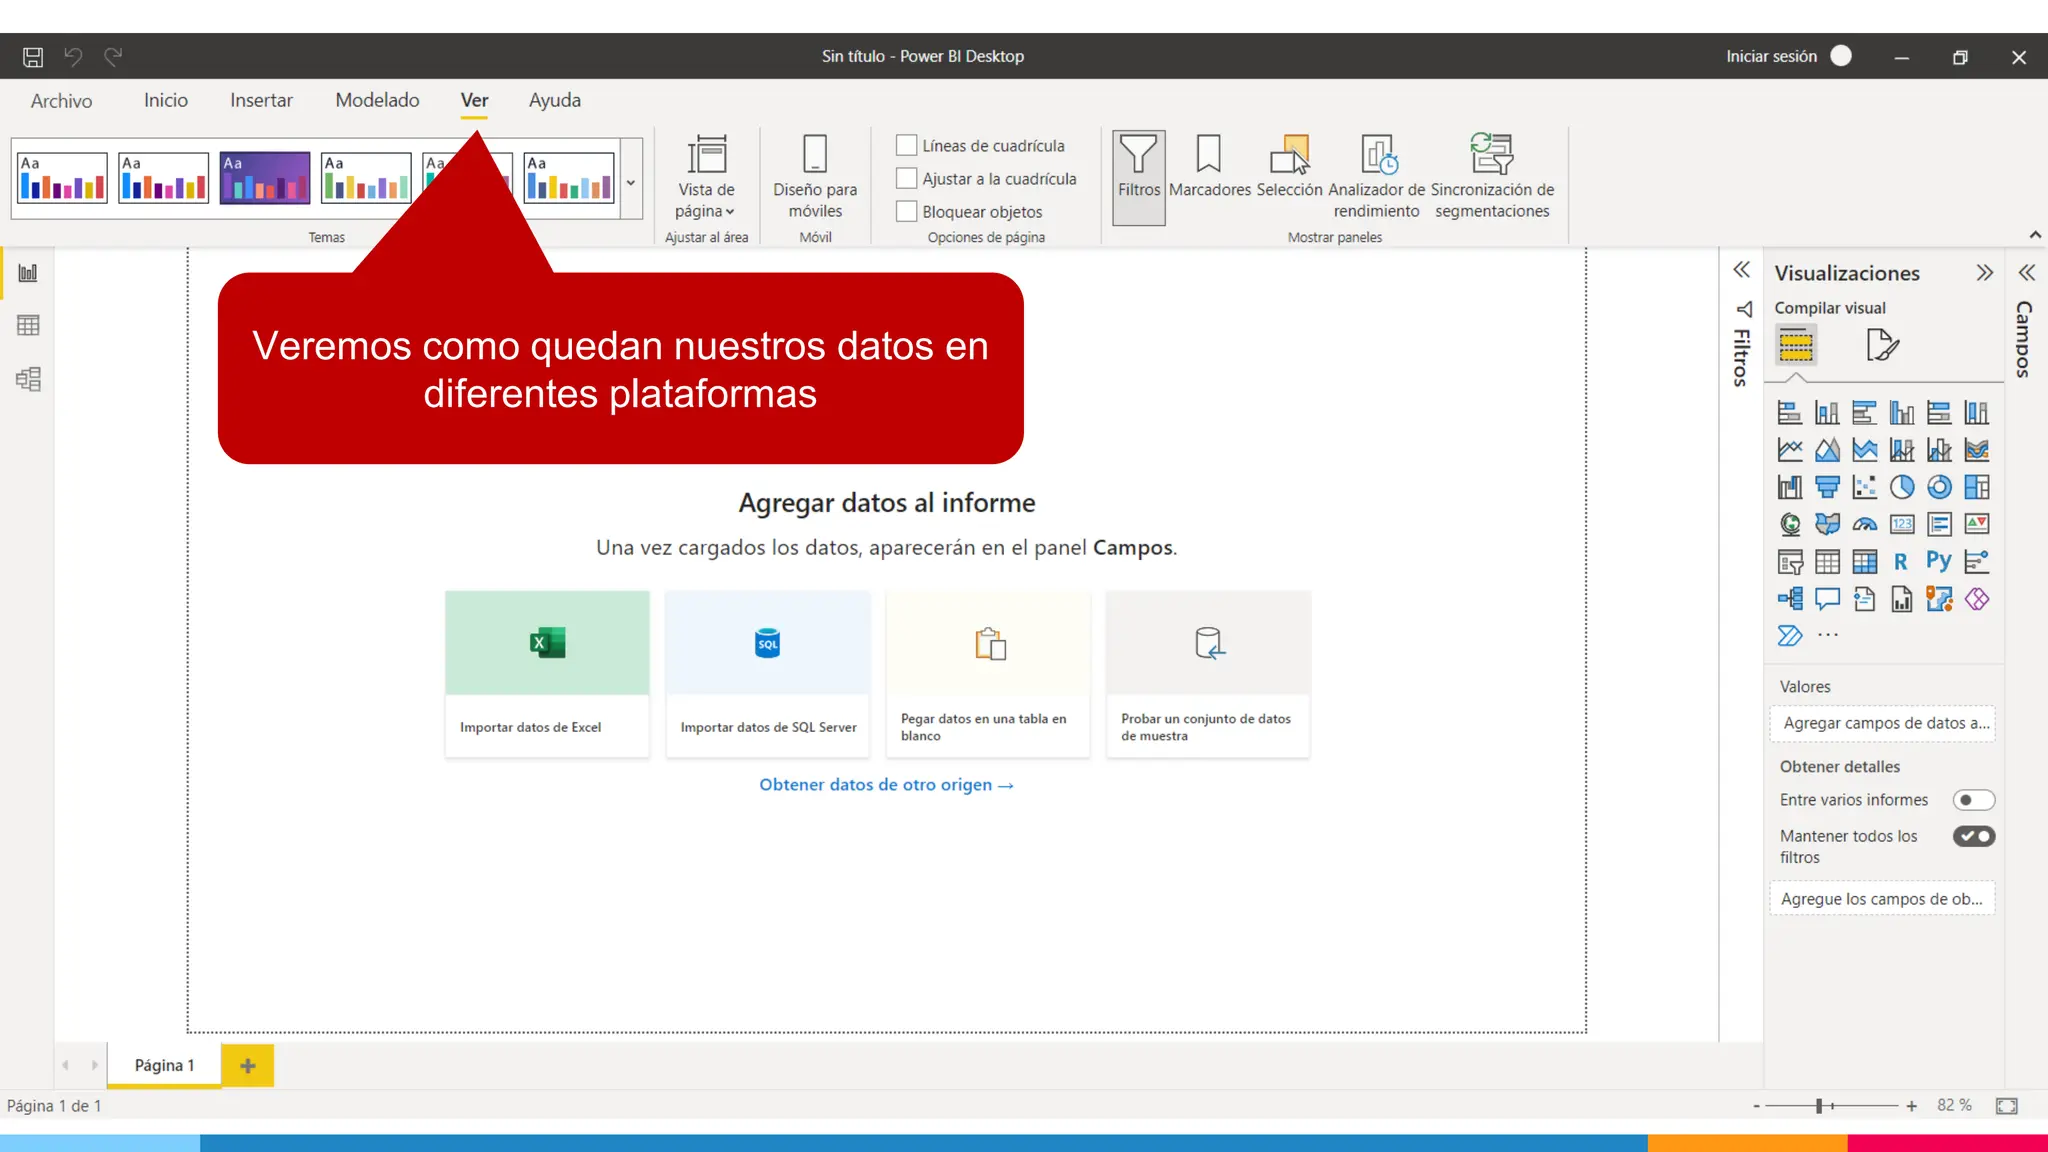Select the stacked bar chart visual

pyautogui.click(x=1790, y=413)
